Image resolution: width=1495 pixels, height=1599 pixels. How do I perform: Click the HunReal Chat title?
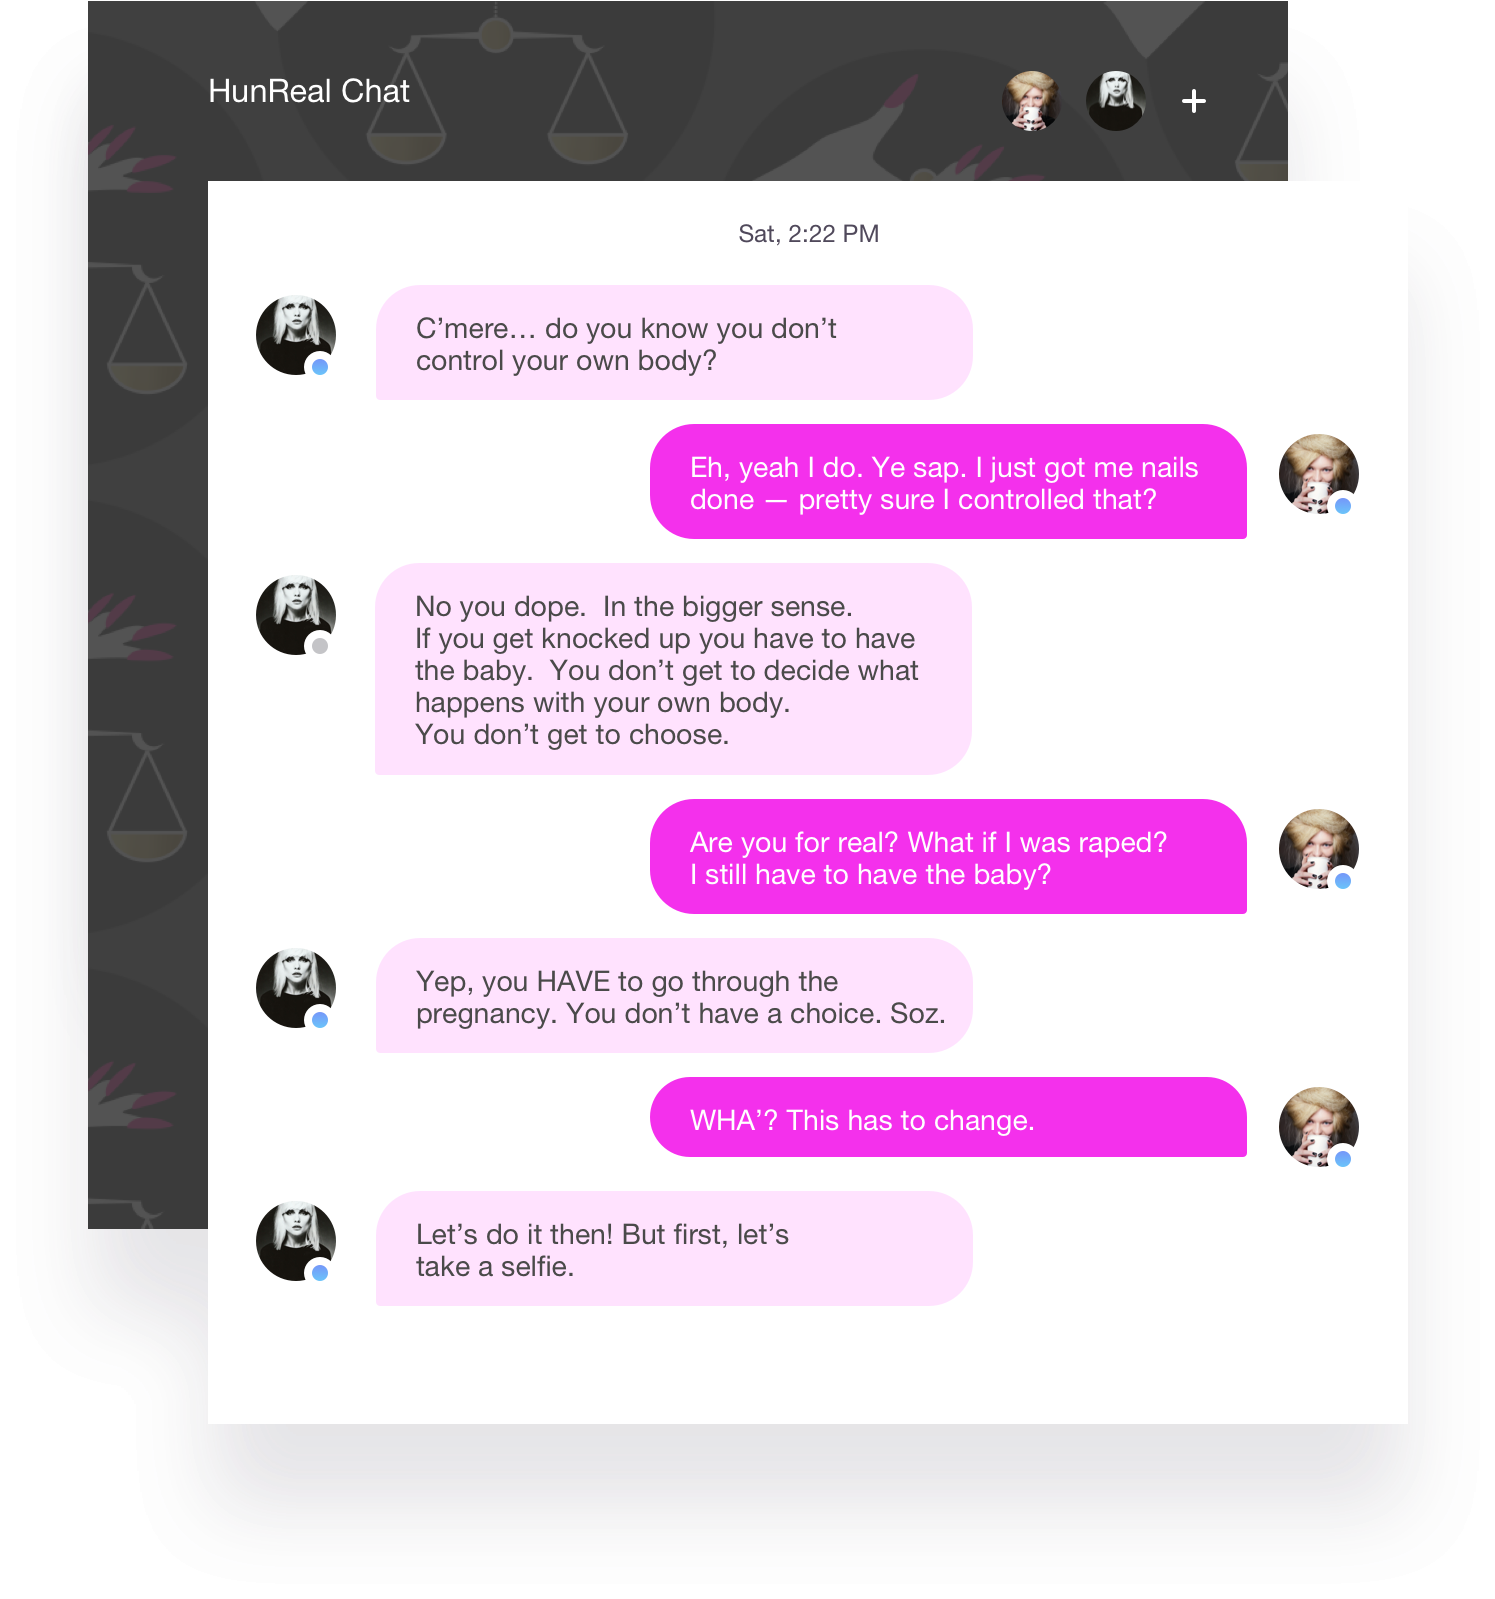[x=309, y=91]
